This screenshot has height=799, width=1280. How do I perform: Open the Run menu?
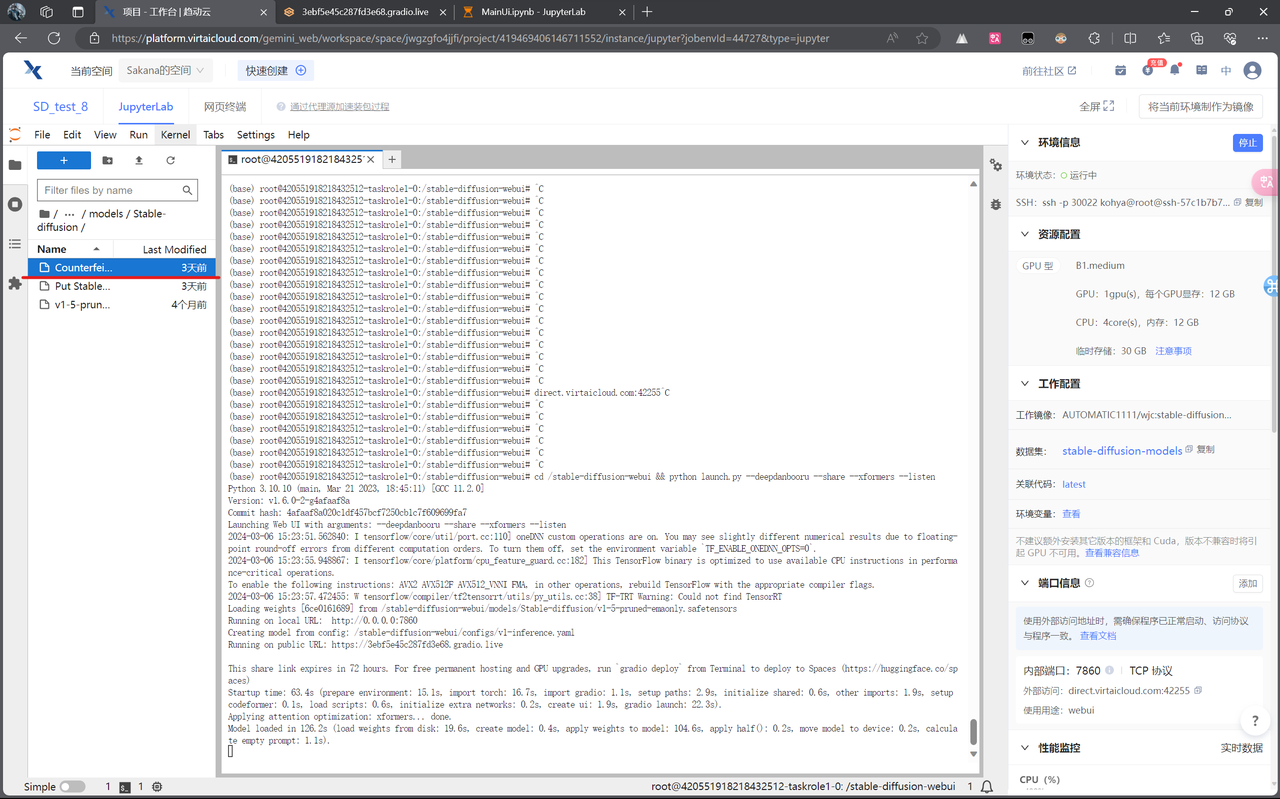click(138, 135)
